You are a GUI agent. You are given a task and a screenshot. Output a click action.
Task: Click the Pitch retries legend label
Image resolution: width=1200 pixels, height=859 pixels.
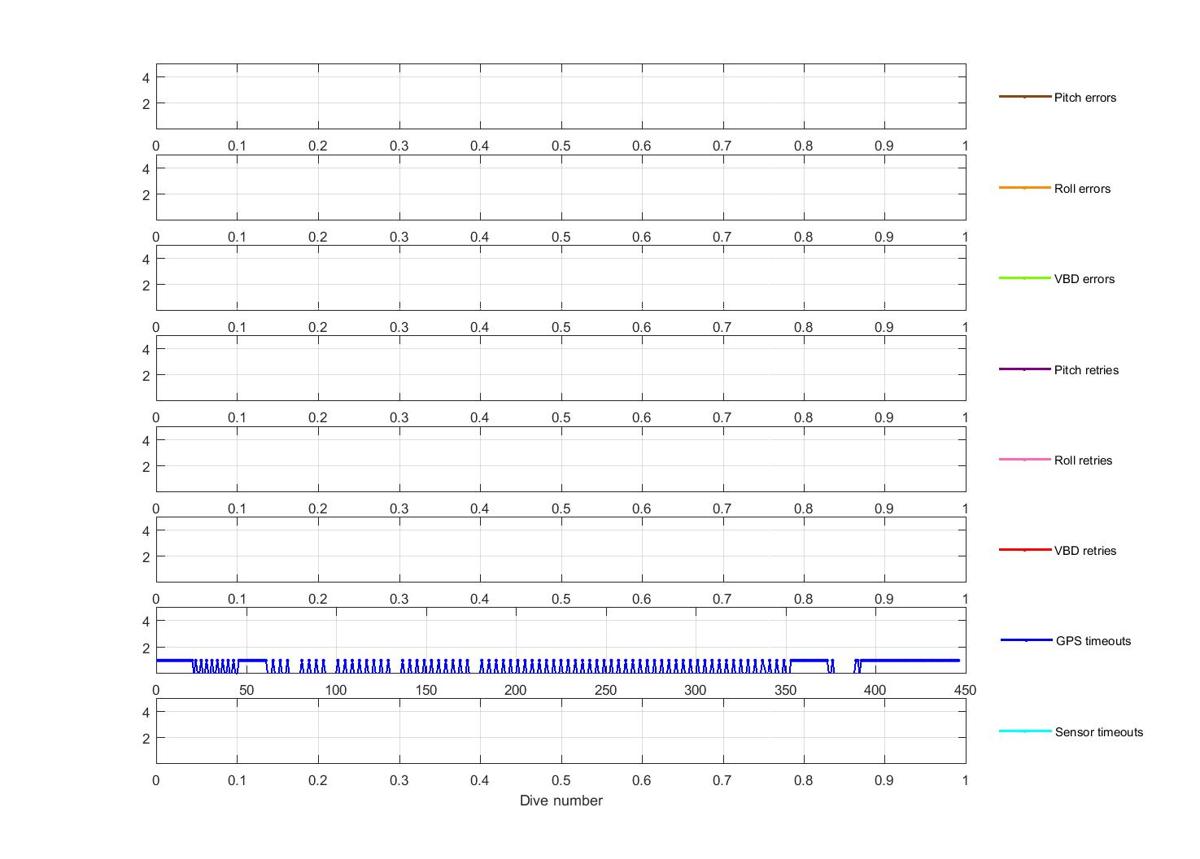point(1086,370)
